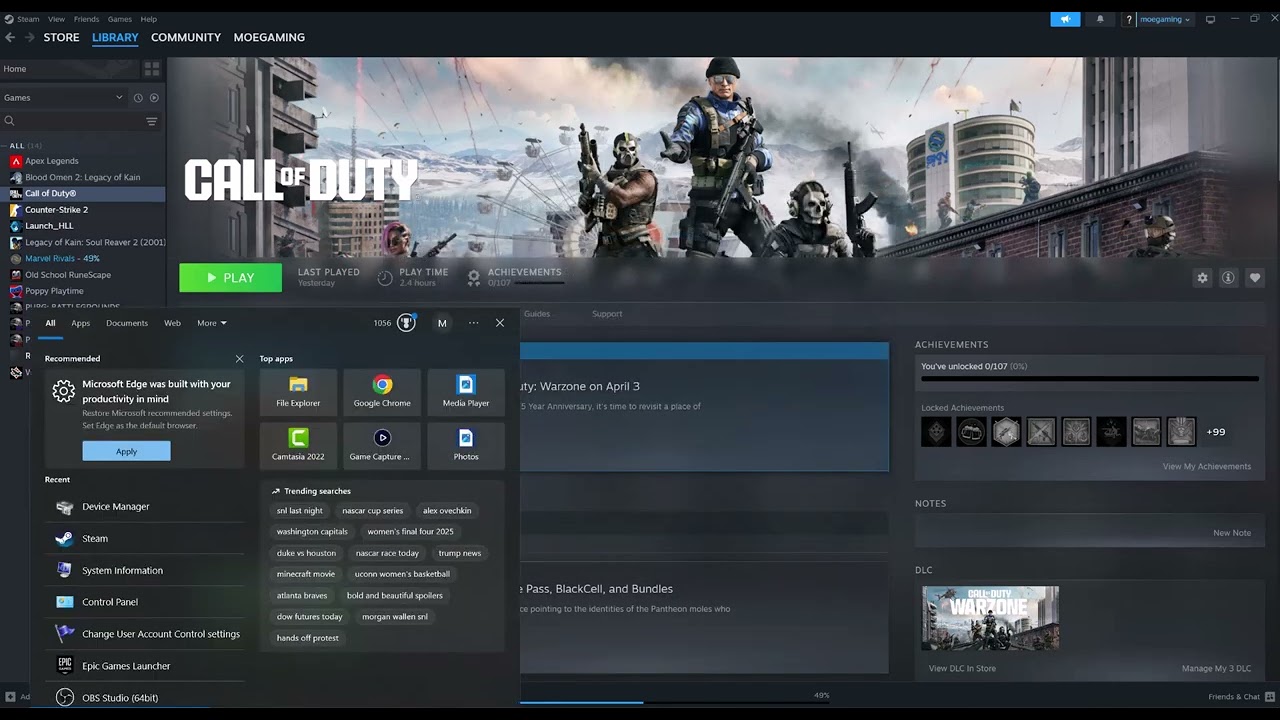Open File Explorer from Top apps
The height and width of the screenshot is (720, 1280).
(298, 391)
